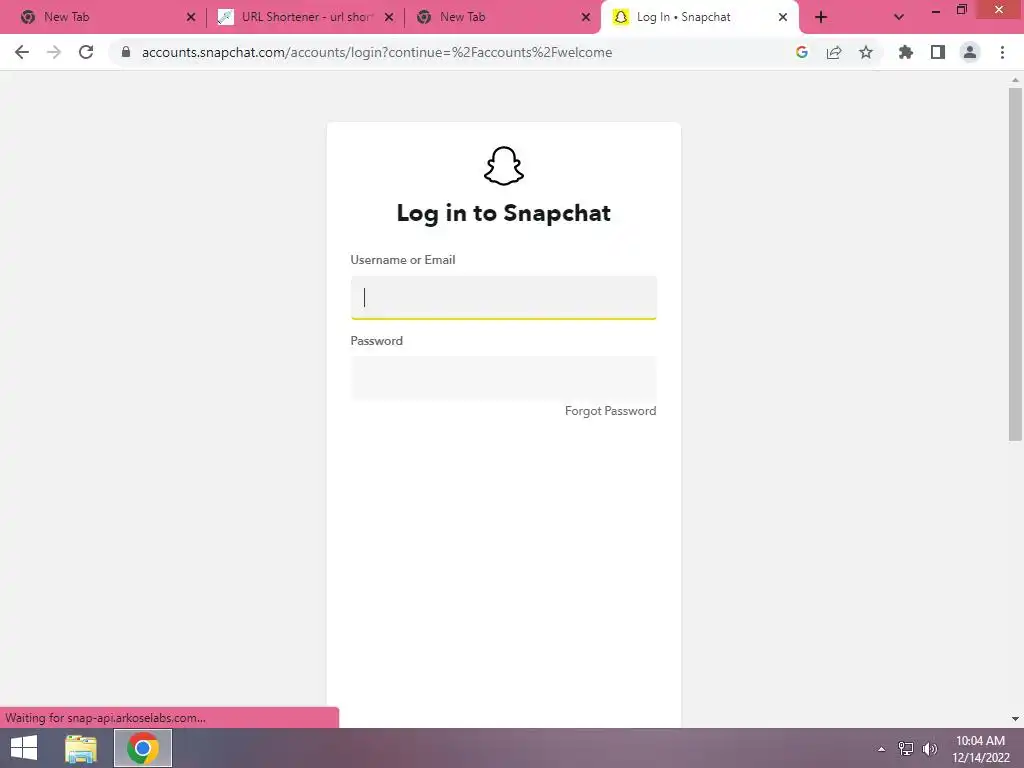Open the Windows Start menu
1024x768 pixels.
(x=24, y=748)
